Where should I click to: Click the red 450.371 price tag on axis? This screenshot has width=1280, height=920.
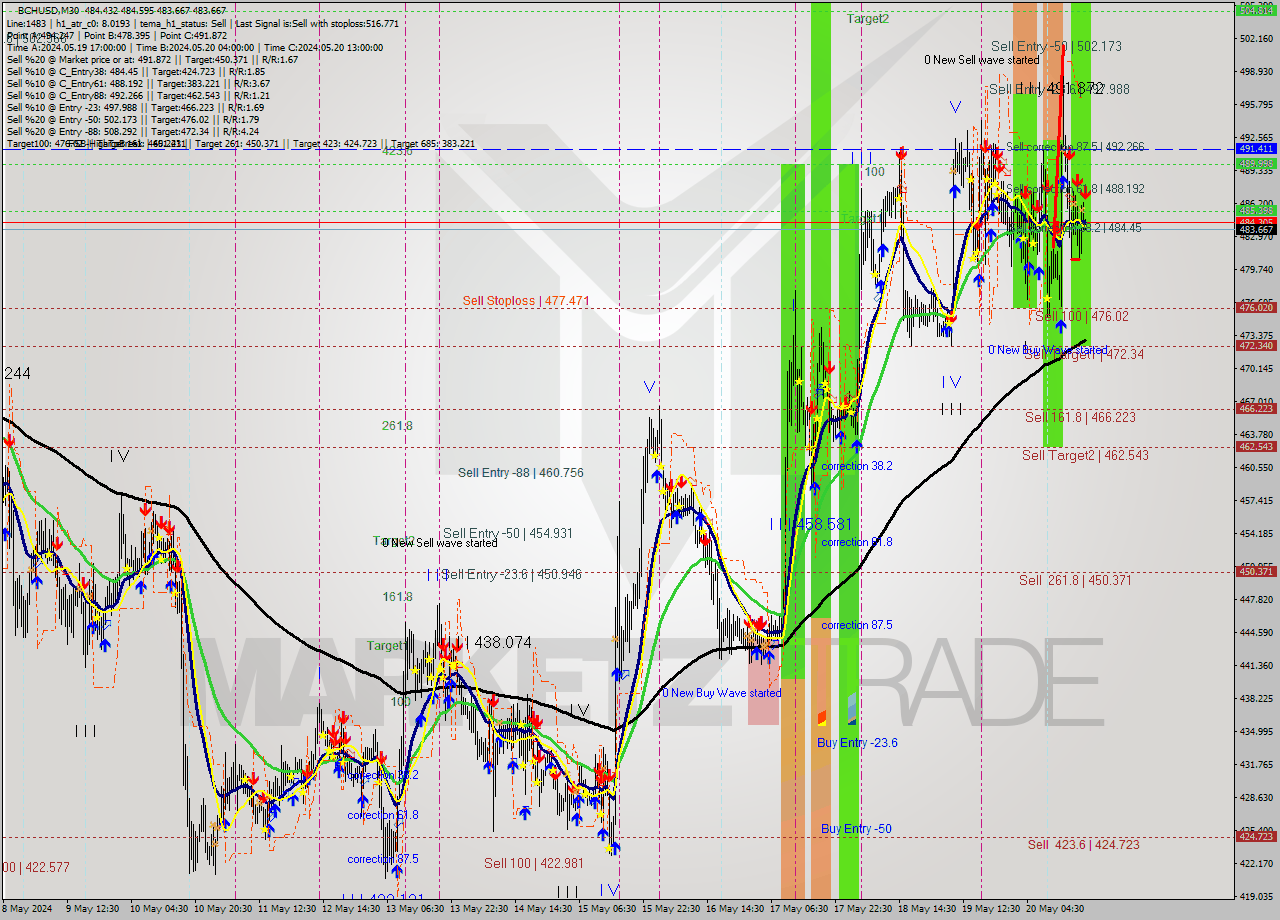1256,571
